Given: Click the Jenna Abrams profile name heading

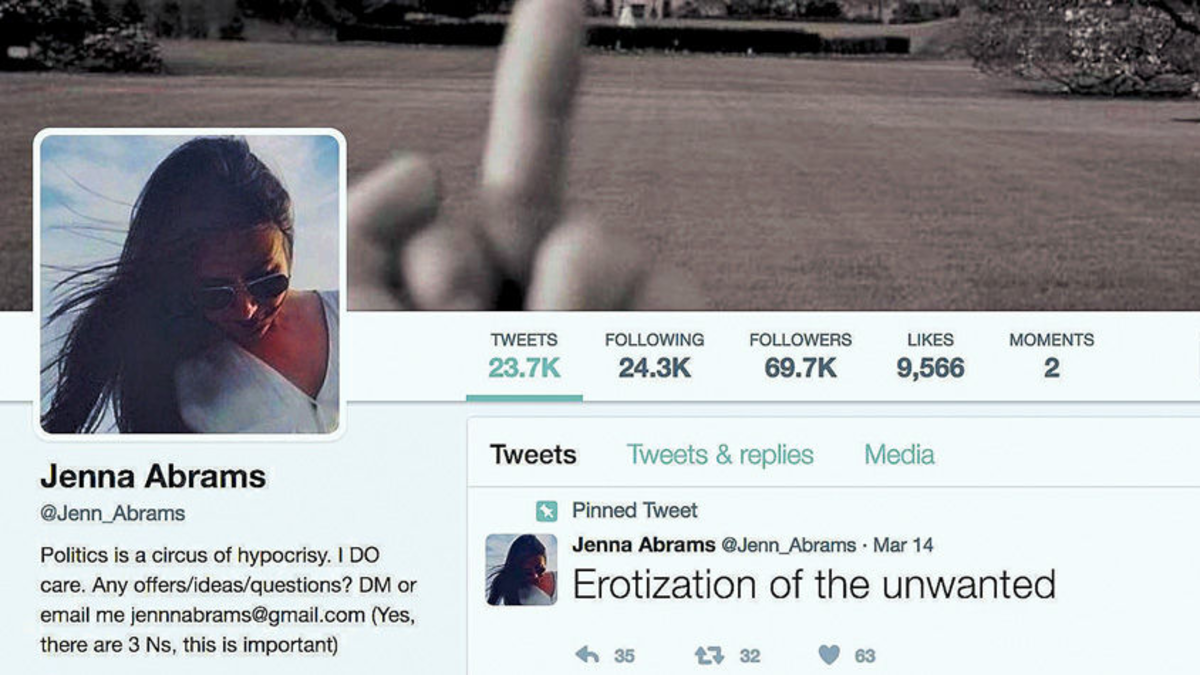Looking at the screenshot, I should click(153, 477).
